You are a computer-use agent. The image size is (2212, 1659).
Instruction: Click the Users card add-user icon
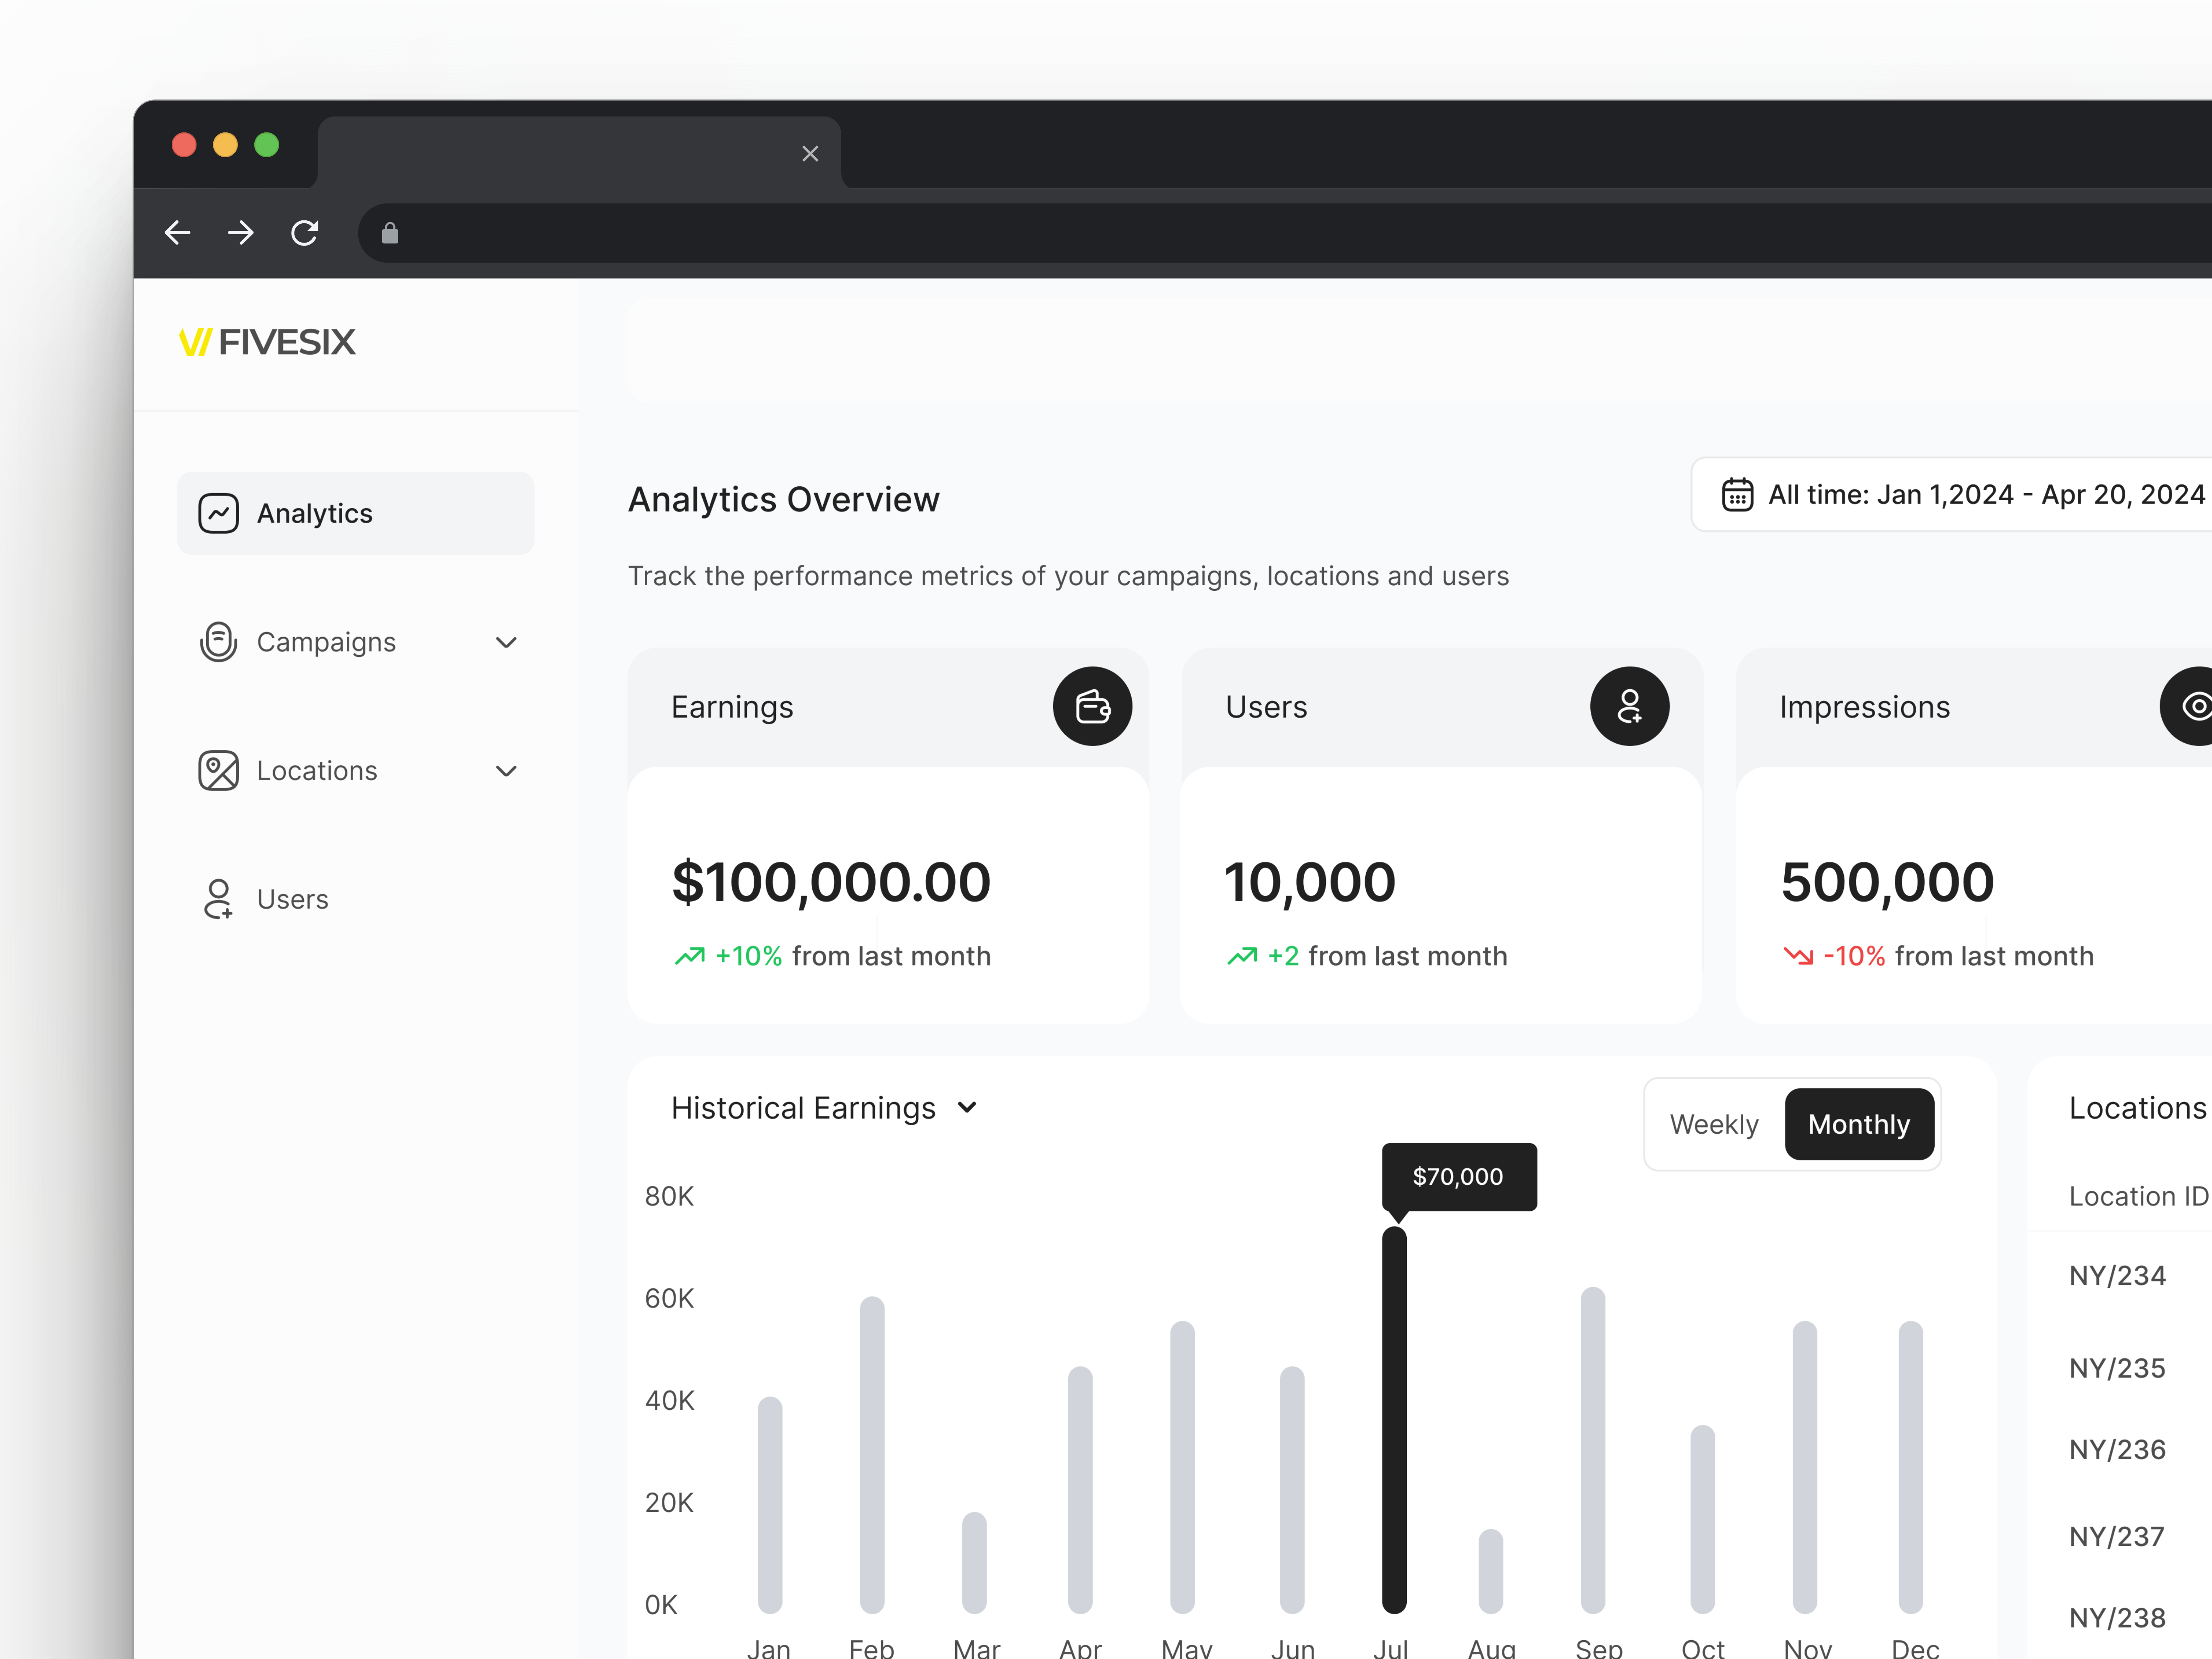tap(1629, 706)
